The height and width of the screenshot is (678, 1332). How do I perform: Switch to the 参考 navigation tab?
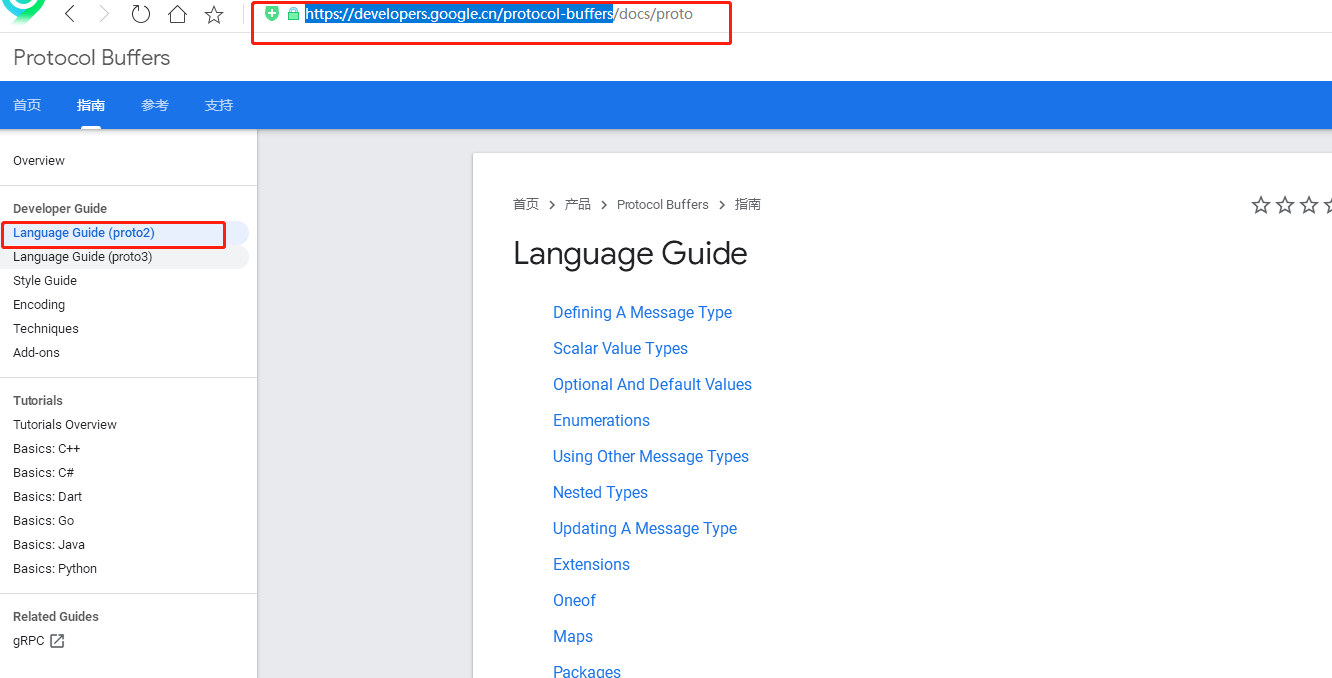pyautogui.click(x=155, y=105)
